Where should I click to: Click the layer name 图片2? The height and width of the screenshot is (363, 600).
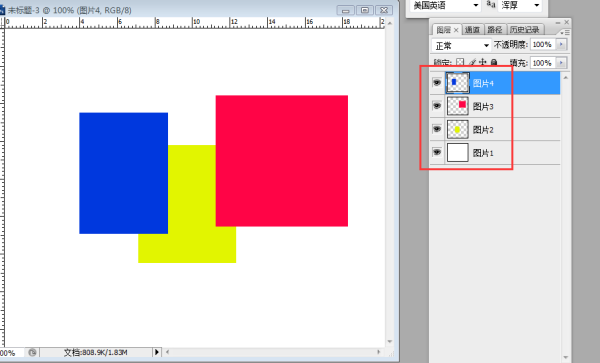pyautogui.click(x=483, y=130)
